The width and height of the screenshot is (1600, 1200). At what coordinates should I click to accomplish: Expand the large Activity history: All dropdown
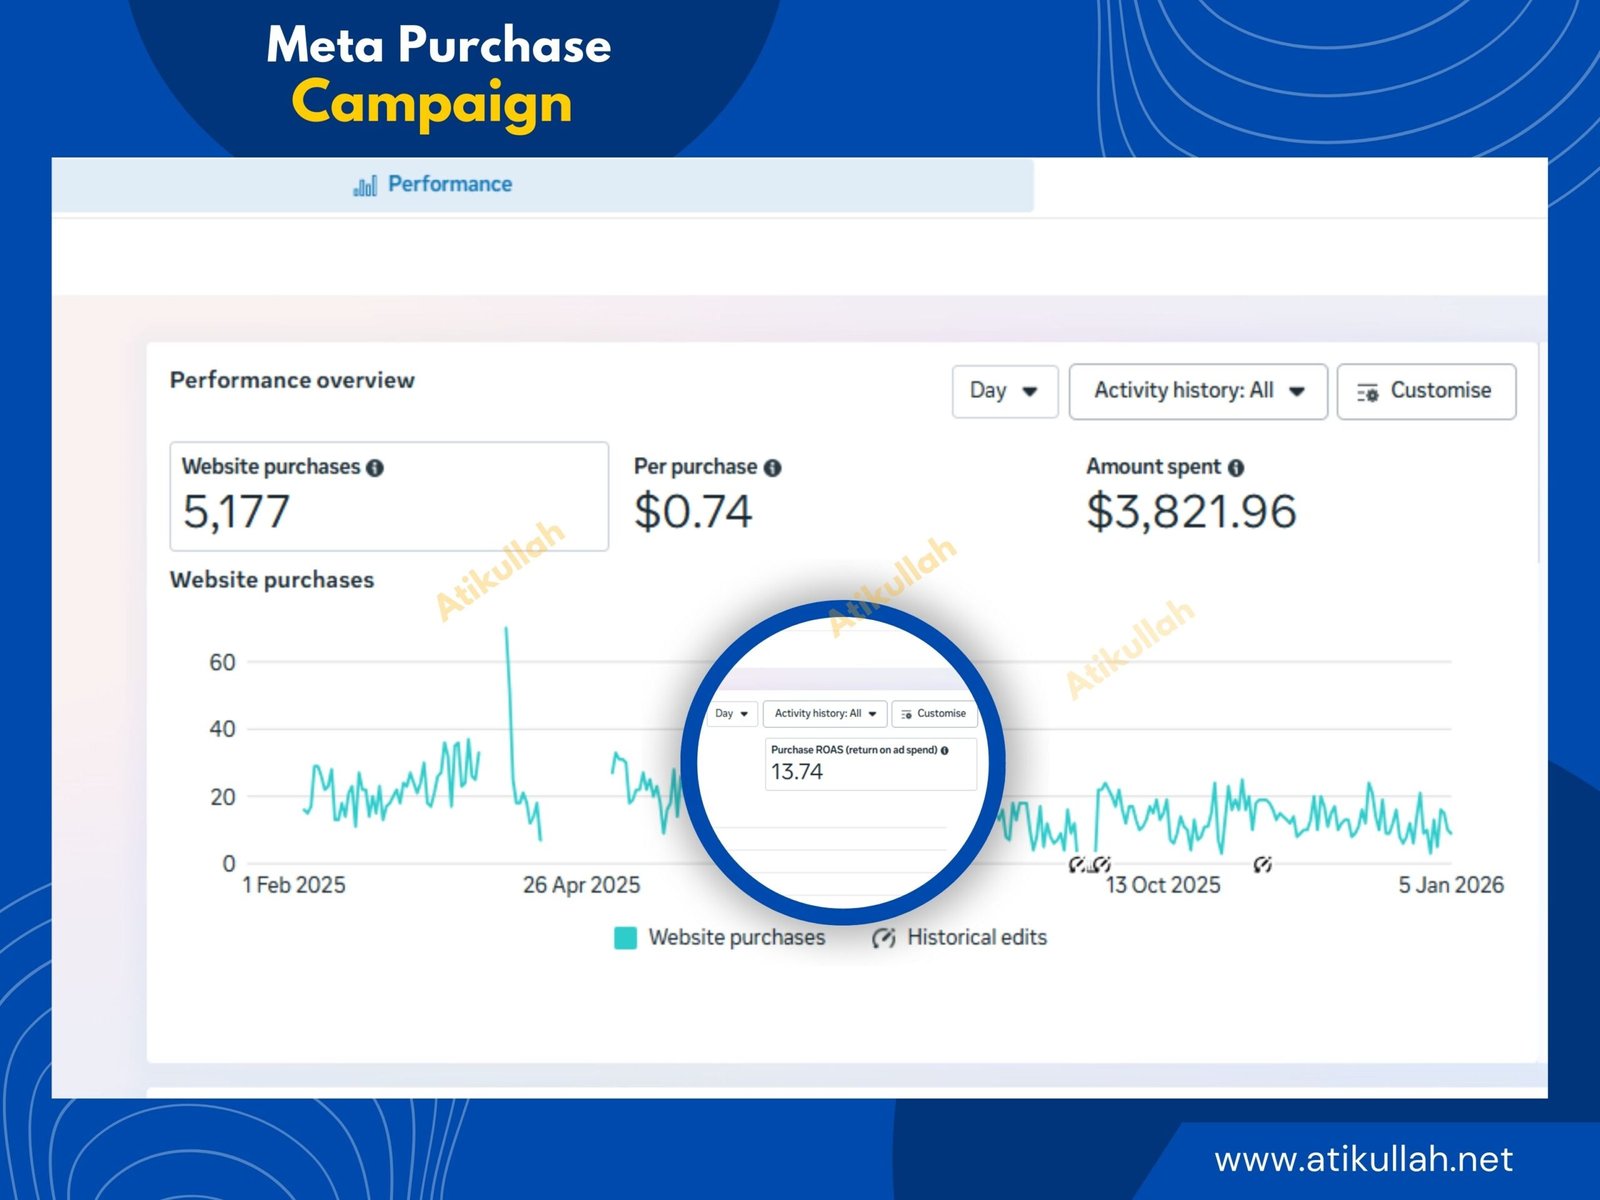(x=1197, y=391)
